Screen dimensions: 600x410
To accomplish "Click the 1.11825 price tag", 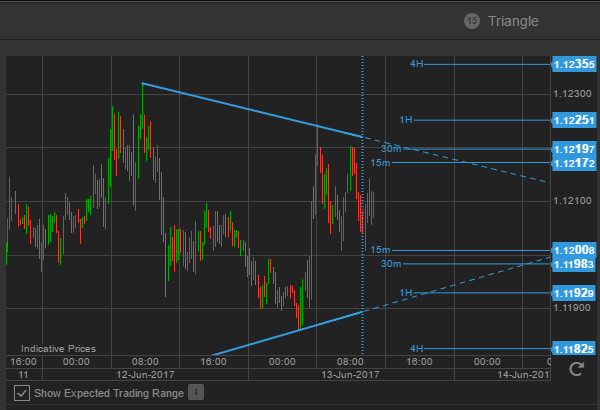I will click(573, 348).
